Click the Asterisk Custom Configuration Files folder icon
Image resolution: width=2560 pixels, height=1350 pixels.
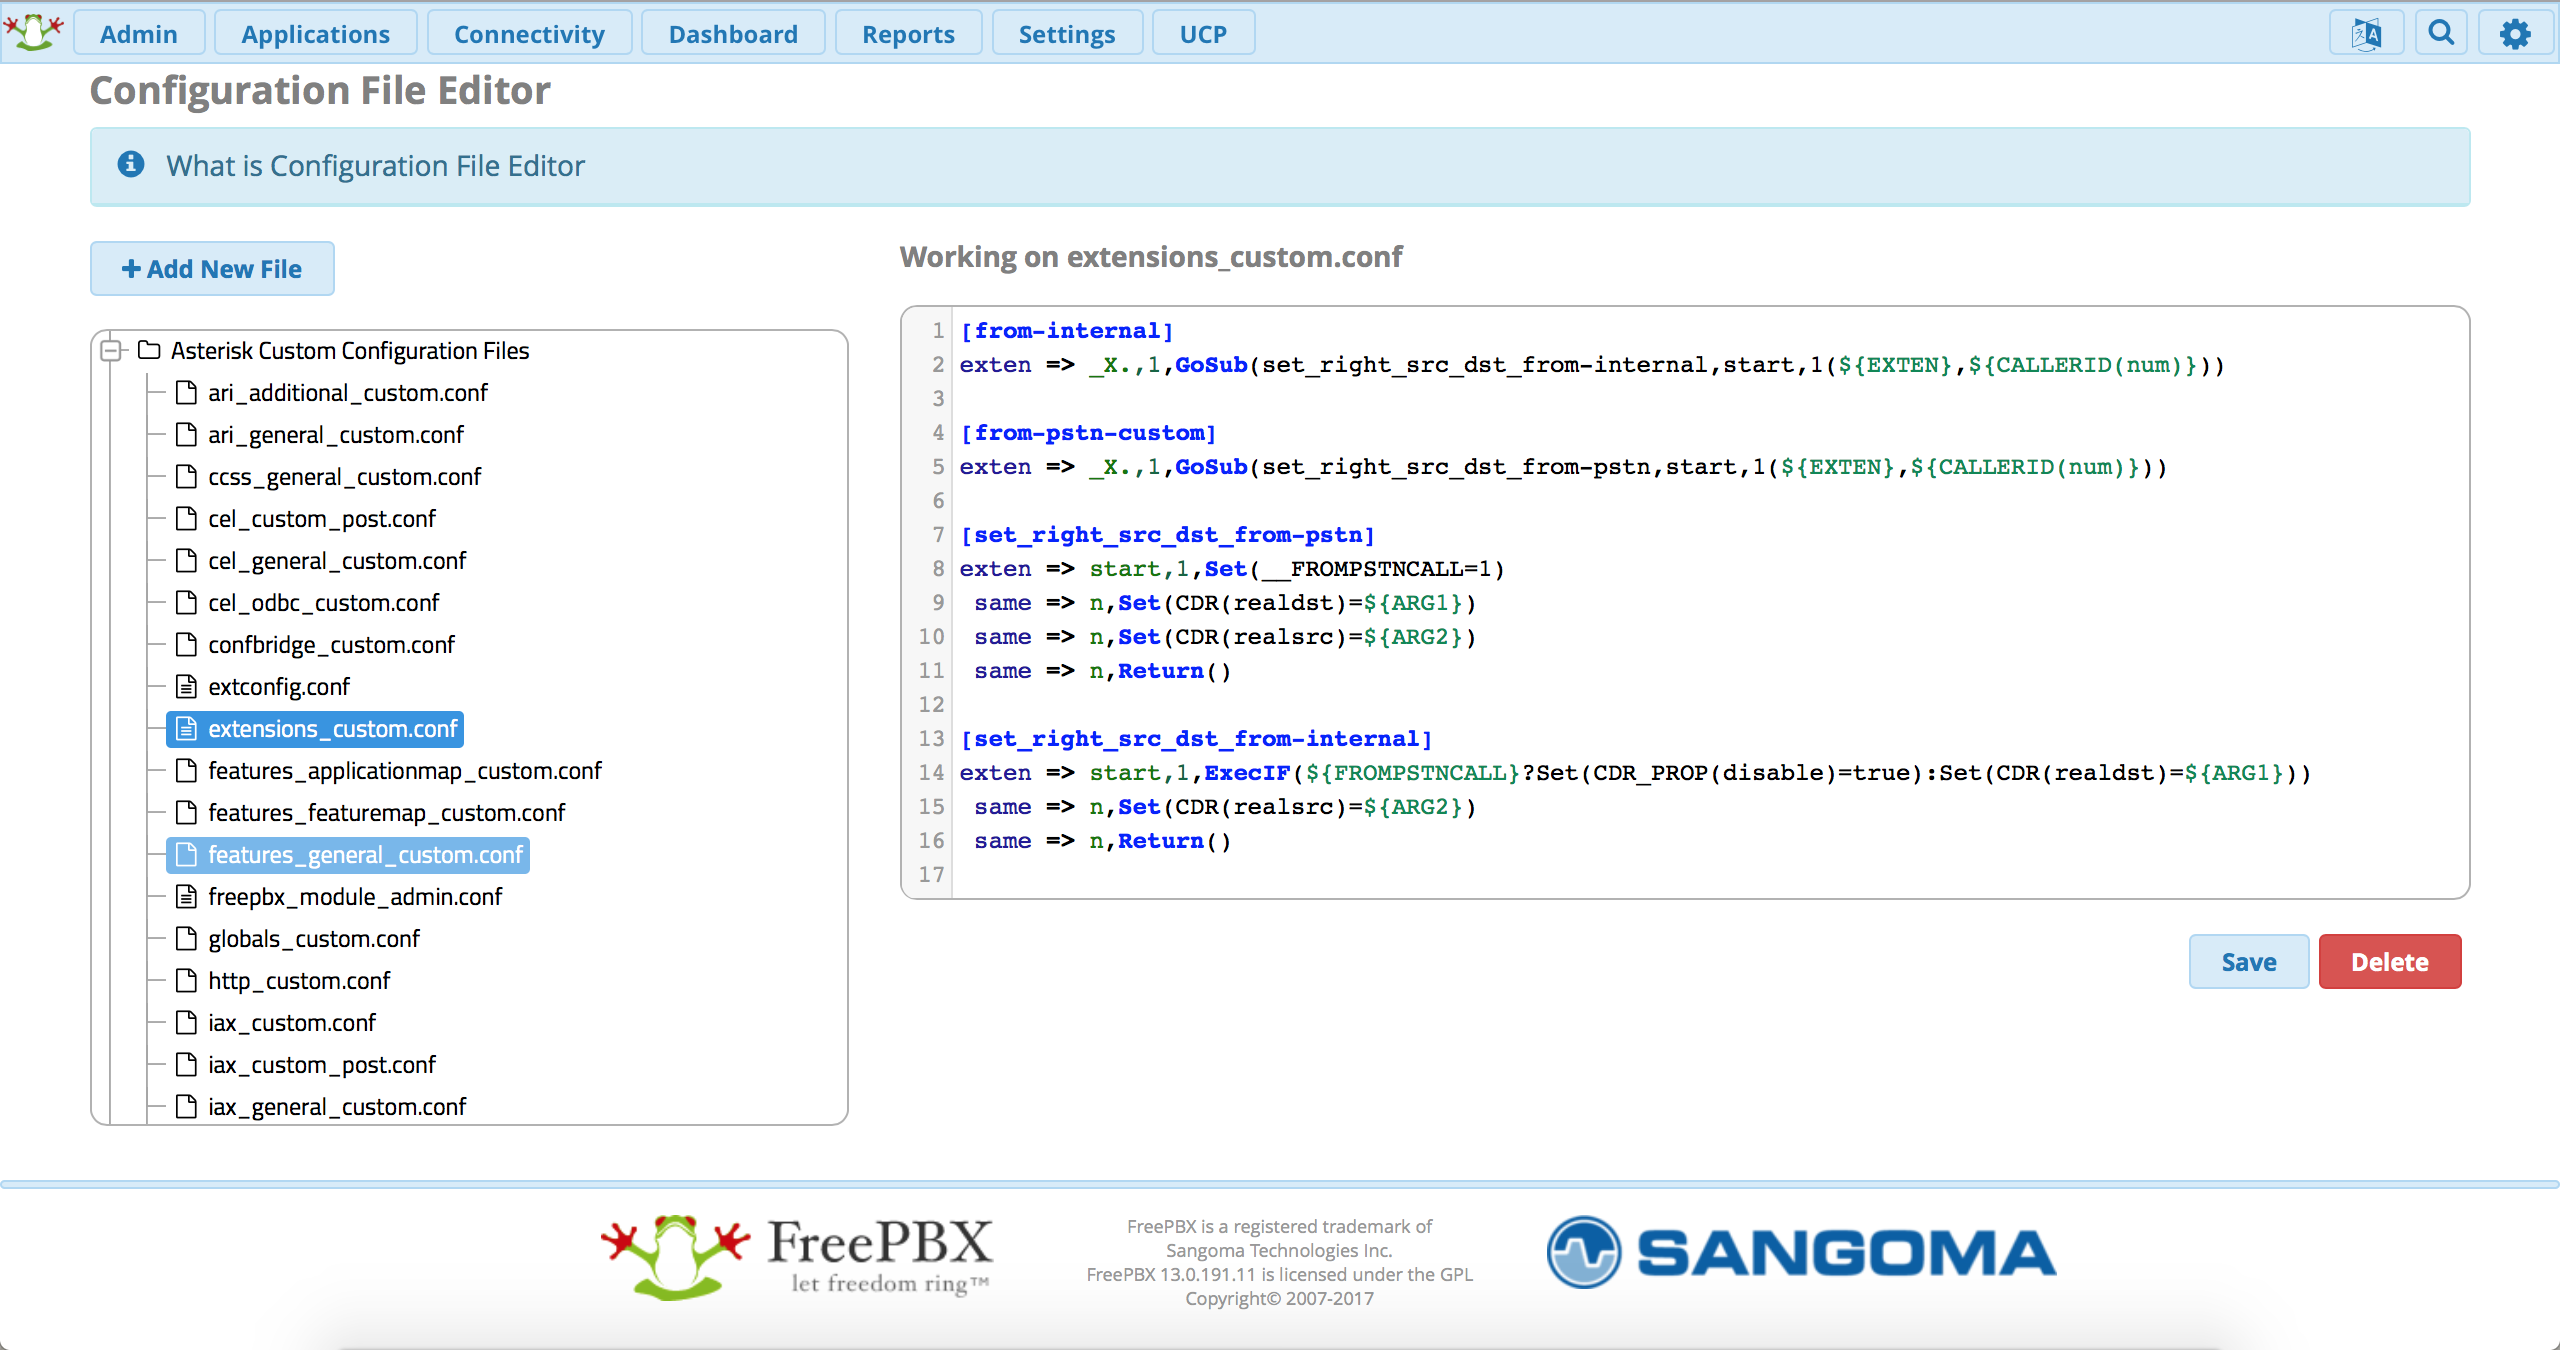click(149, 350)
